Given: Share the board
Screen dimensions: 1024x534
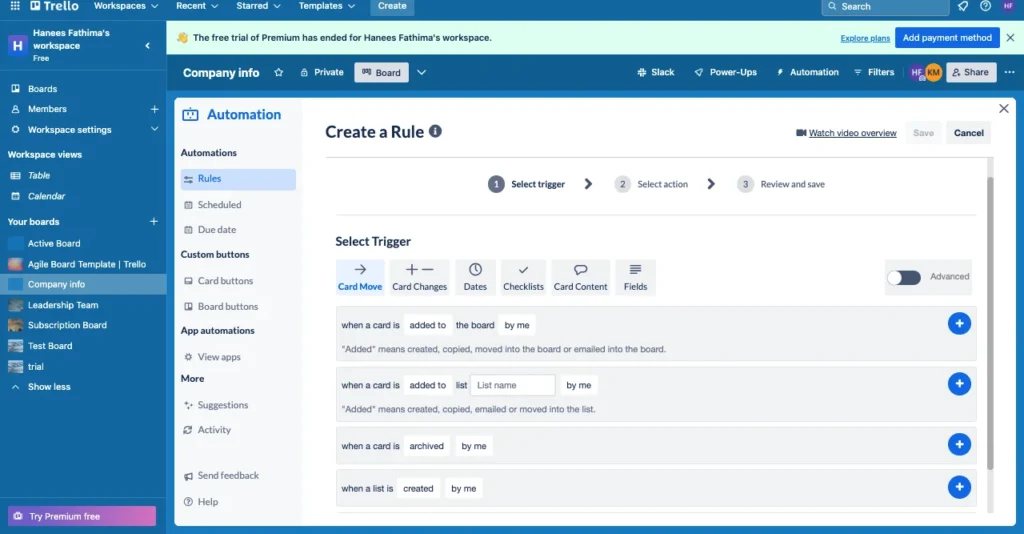Looking at the screenshot, I should pos(971,72).
